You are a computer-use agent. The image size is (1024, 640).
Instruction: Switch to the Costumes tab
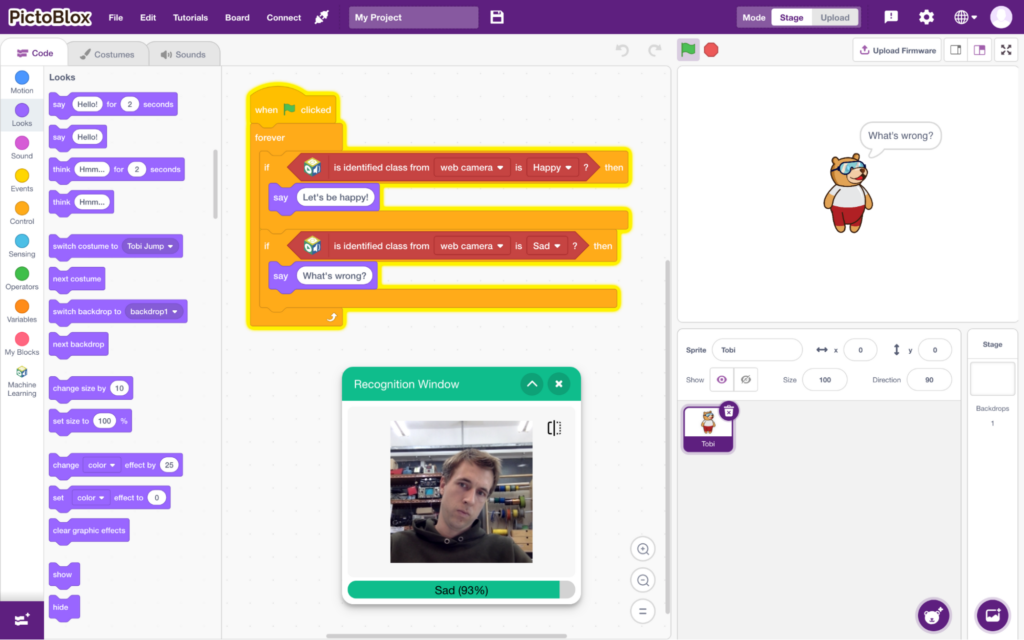pyautogui.click(x=107, y=54)
